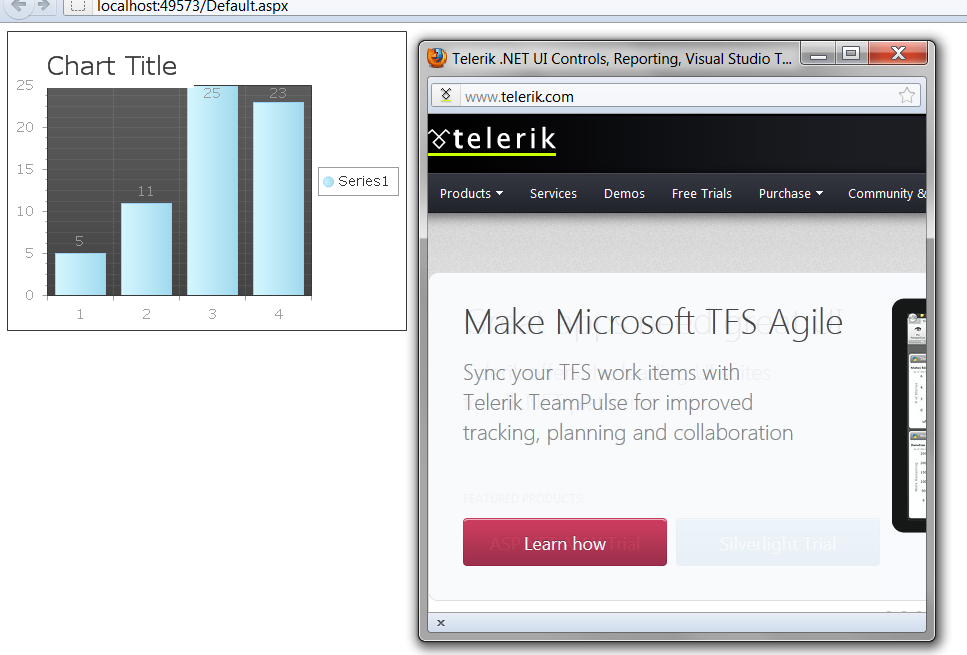Click y-axis label 20
This screenshot has height=655, width=967.
tap(25, 127)
